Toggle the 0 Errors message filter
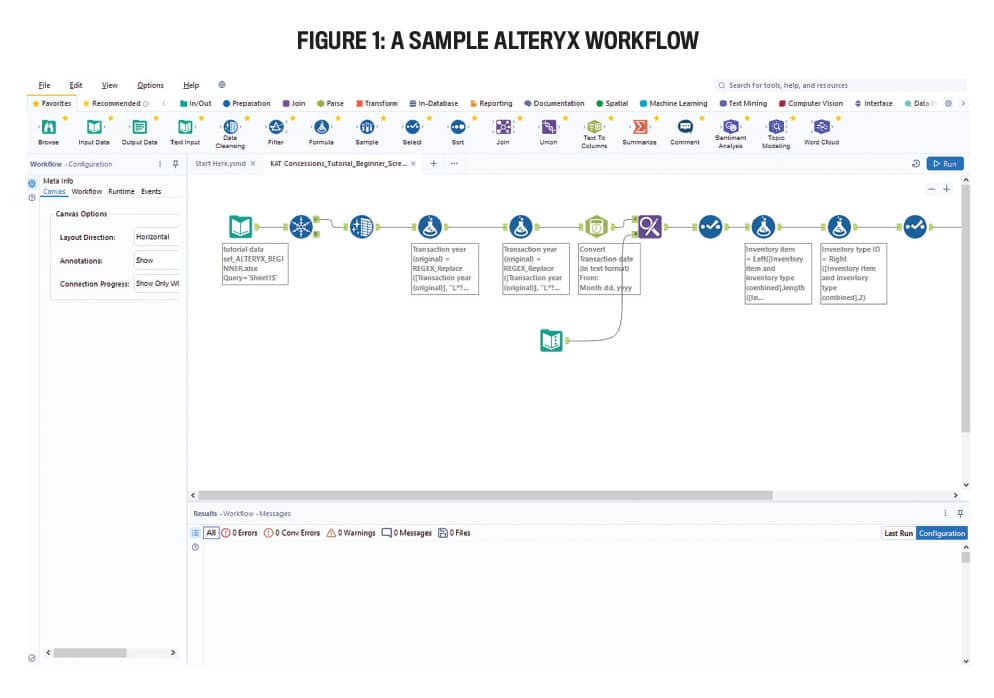Viewport: 994px width, 698px height. tap(240, 533)
